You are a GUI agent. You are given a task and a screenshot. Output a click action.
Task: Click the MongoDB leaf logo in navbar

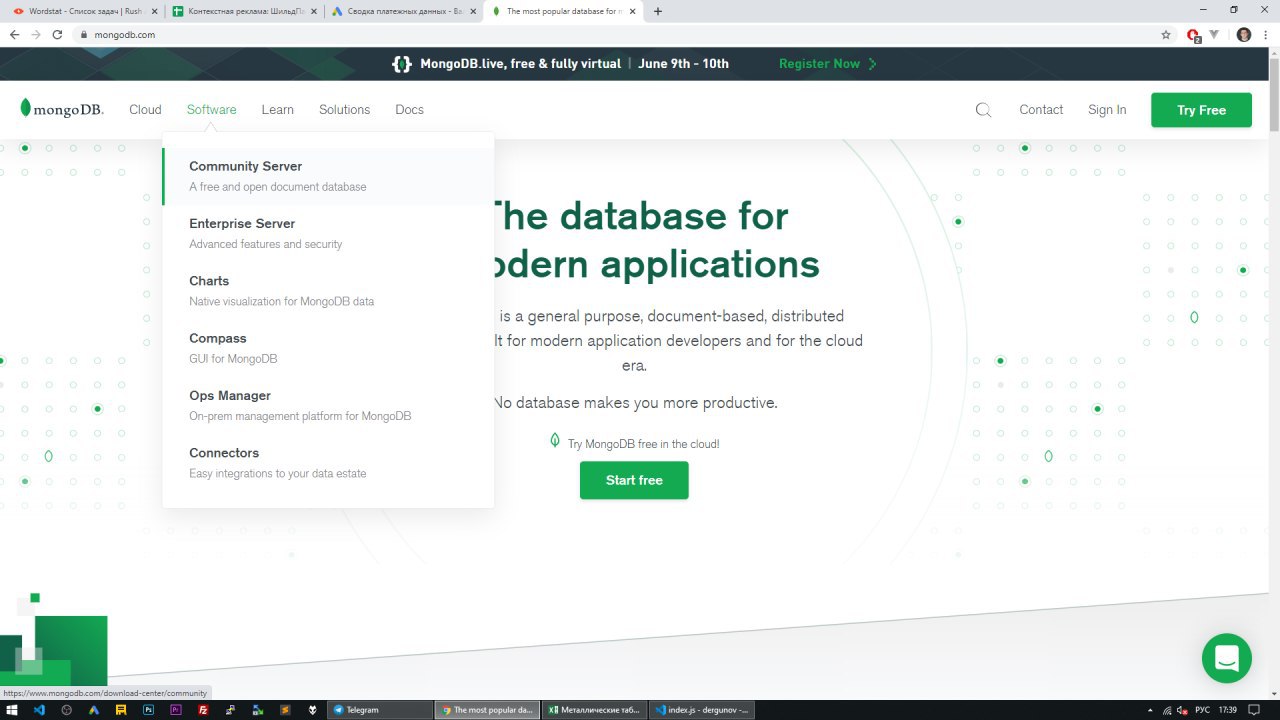click(x=61, y=109)
